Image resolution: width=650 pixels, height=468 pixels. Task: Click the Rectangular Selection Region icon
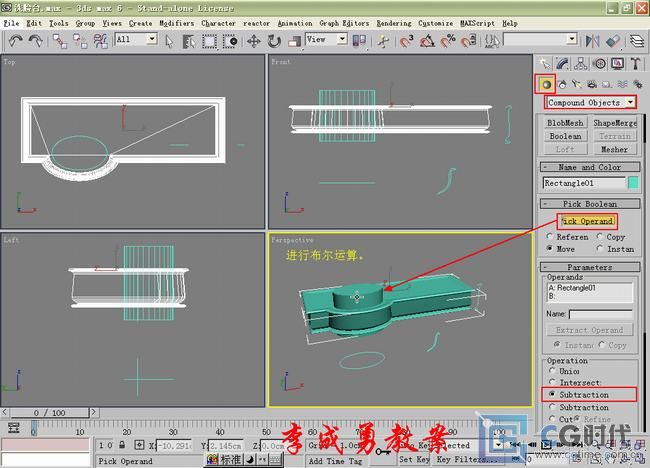tap(209, 41)
